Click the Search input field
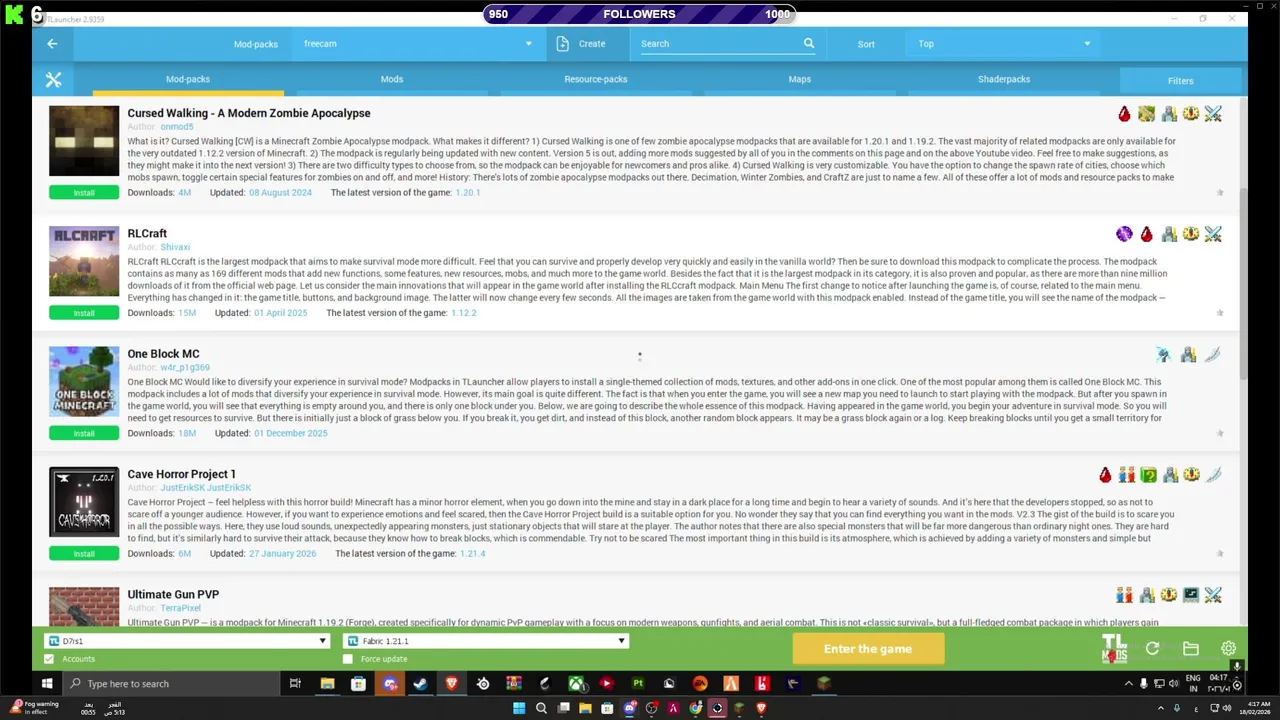 pyautogui.click(x=720, y=44)
